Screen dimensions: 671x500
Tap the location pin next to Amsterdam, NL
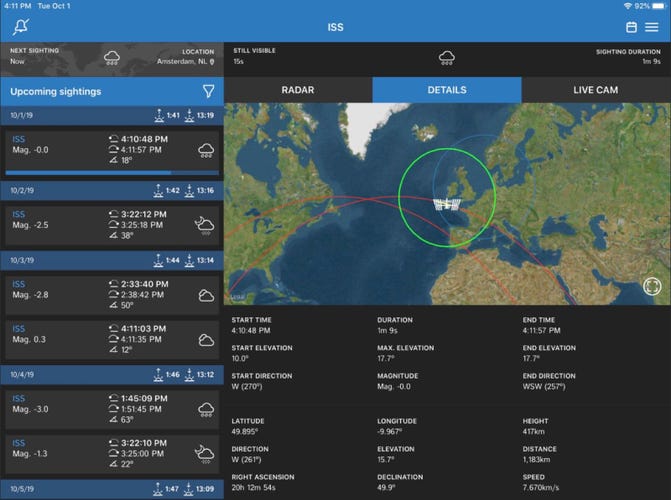point(212,62)
